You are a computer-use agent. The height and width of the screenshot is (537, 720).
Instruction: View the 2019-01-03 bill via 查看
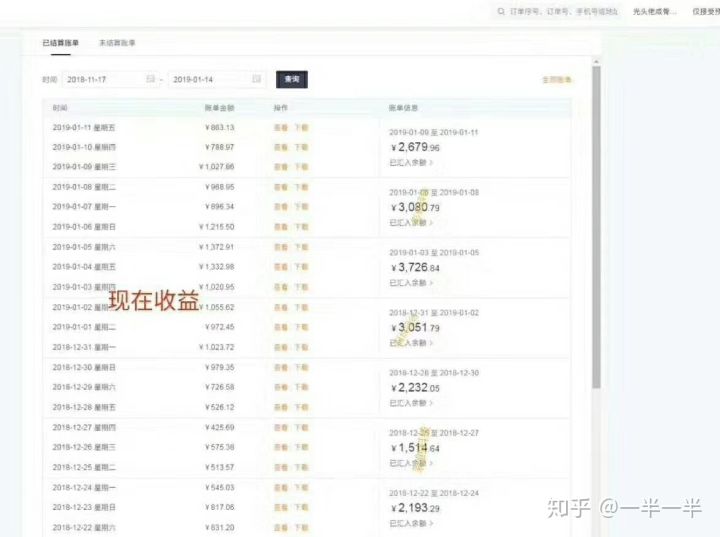pyautogui.click(x=281, y=287)
